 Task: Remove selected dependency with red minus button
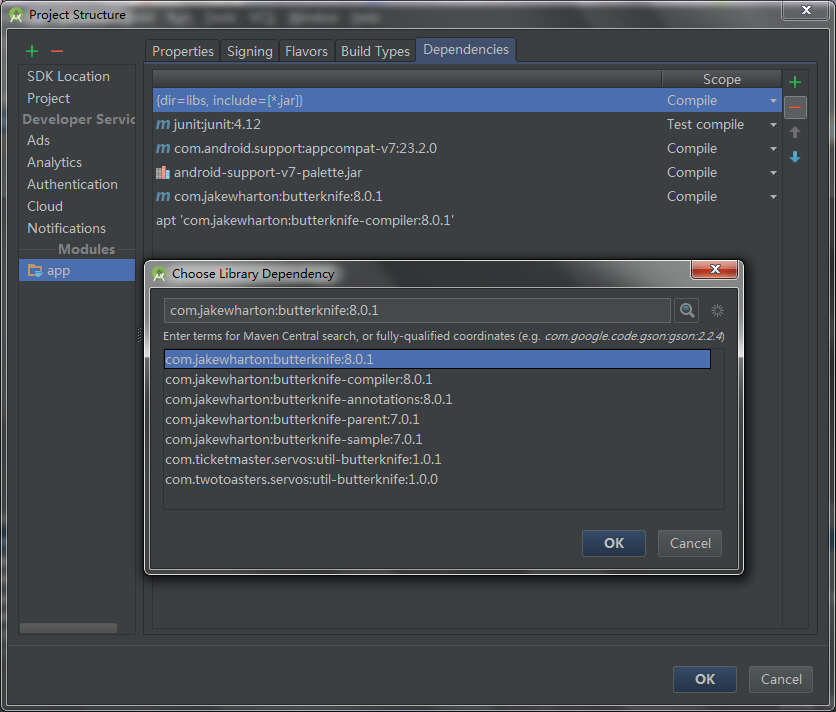[795, 107]
